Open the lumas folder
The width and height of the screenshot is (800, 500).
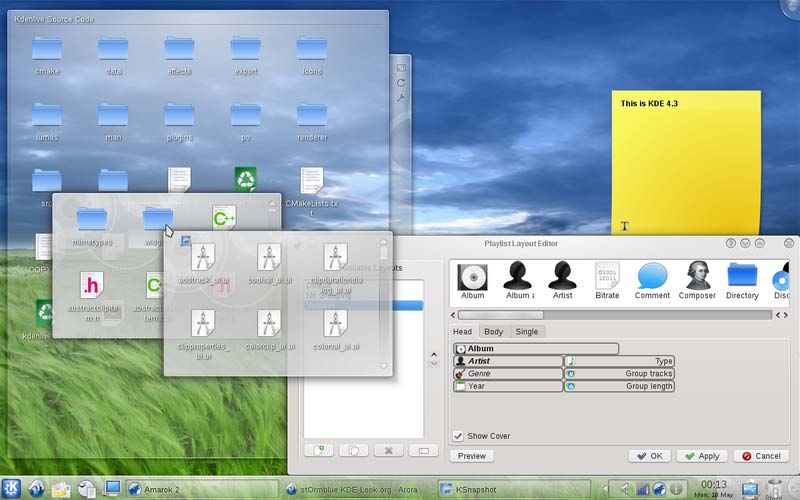[x=47, y=115]
